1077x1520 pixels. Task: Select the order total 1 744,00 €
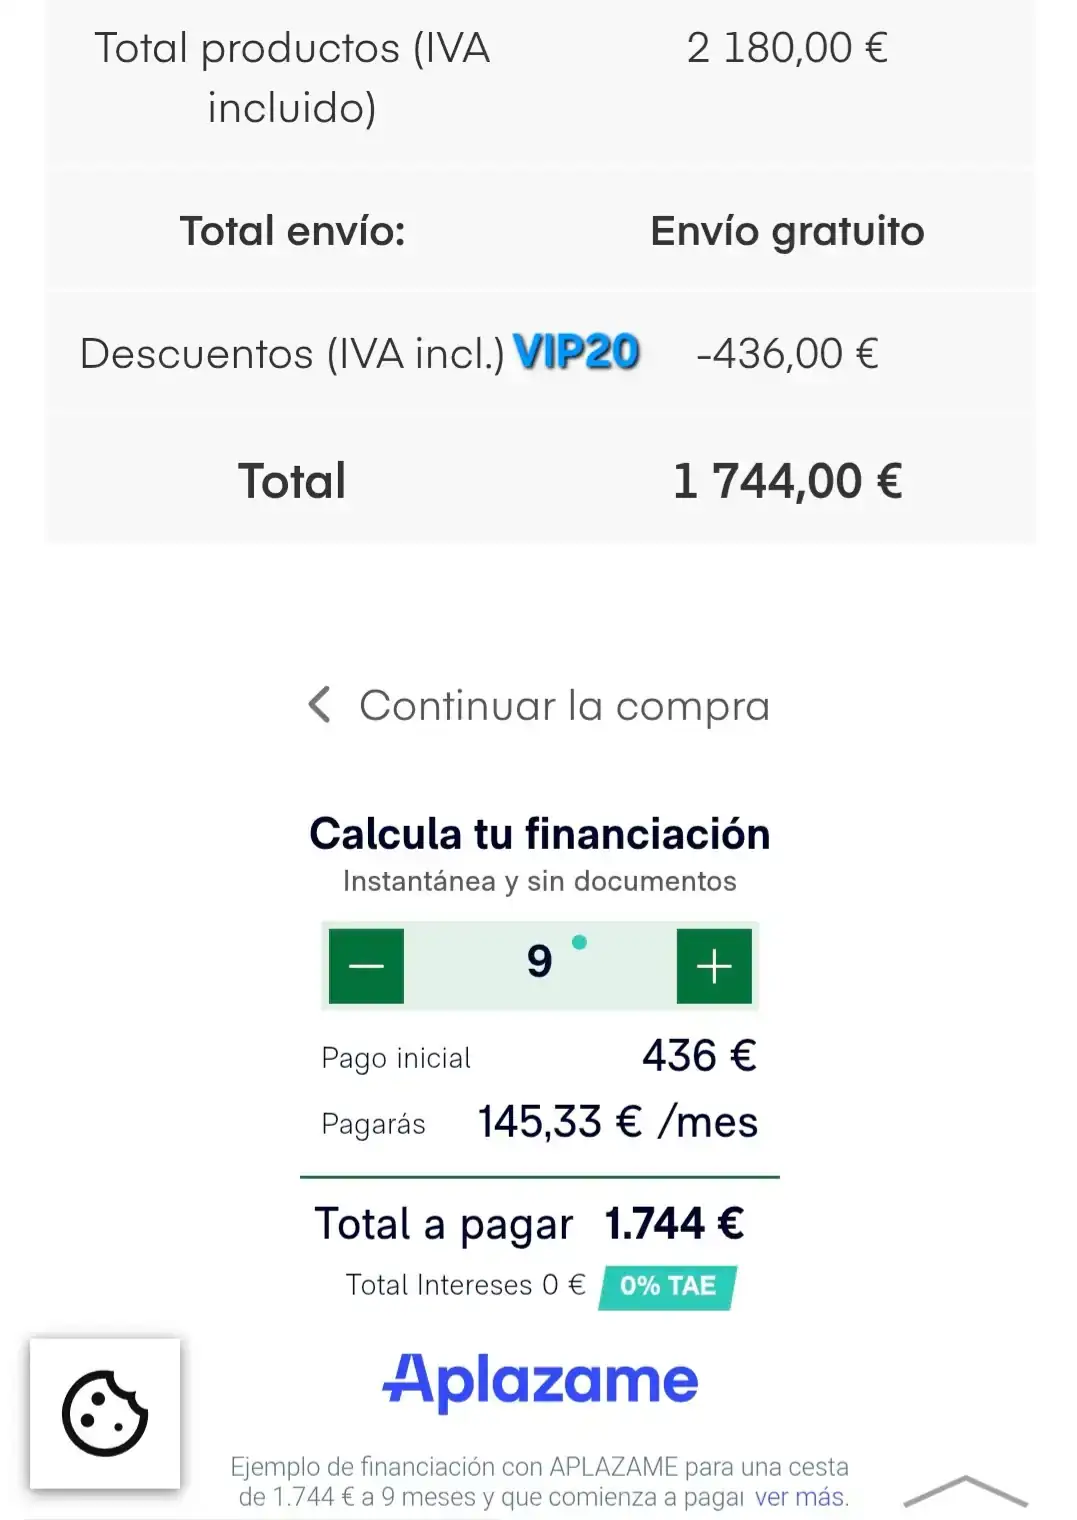(787, 481)
